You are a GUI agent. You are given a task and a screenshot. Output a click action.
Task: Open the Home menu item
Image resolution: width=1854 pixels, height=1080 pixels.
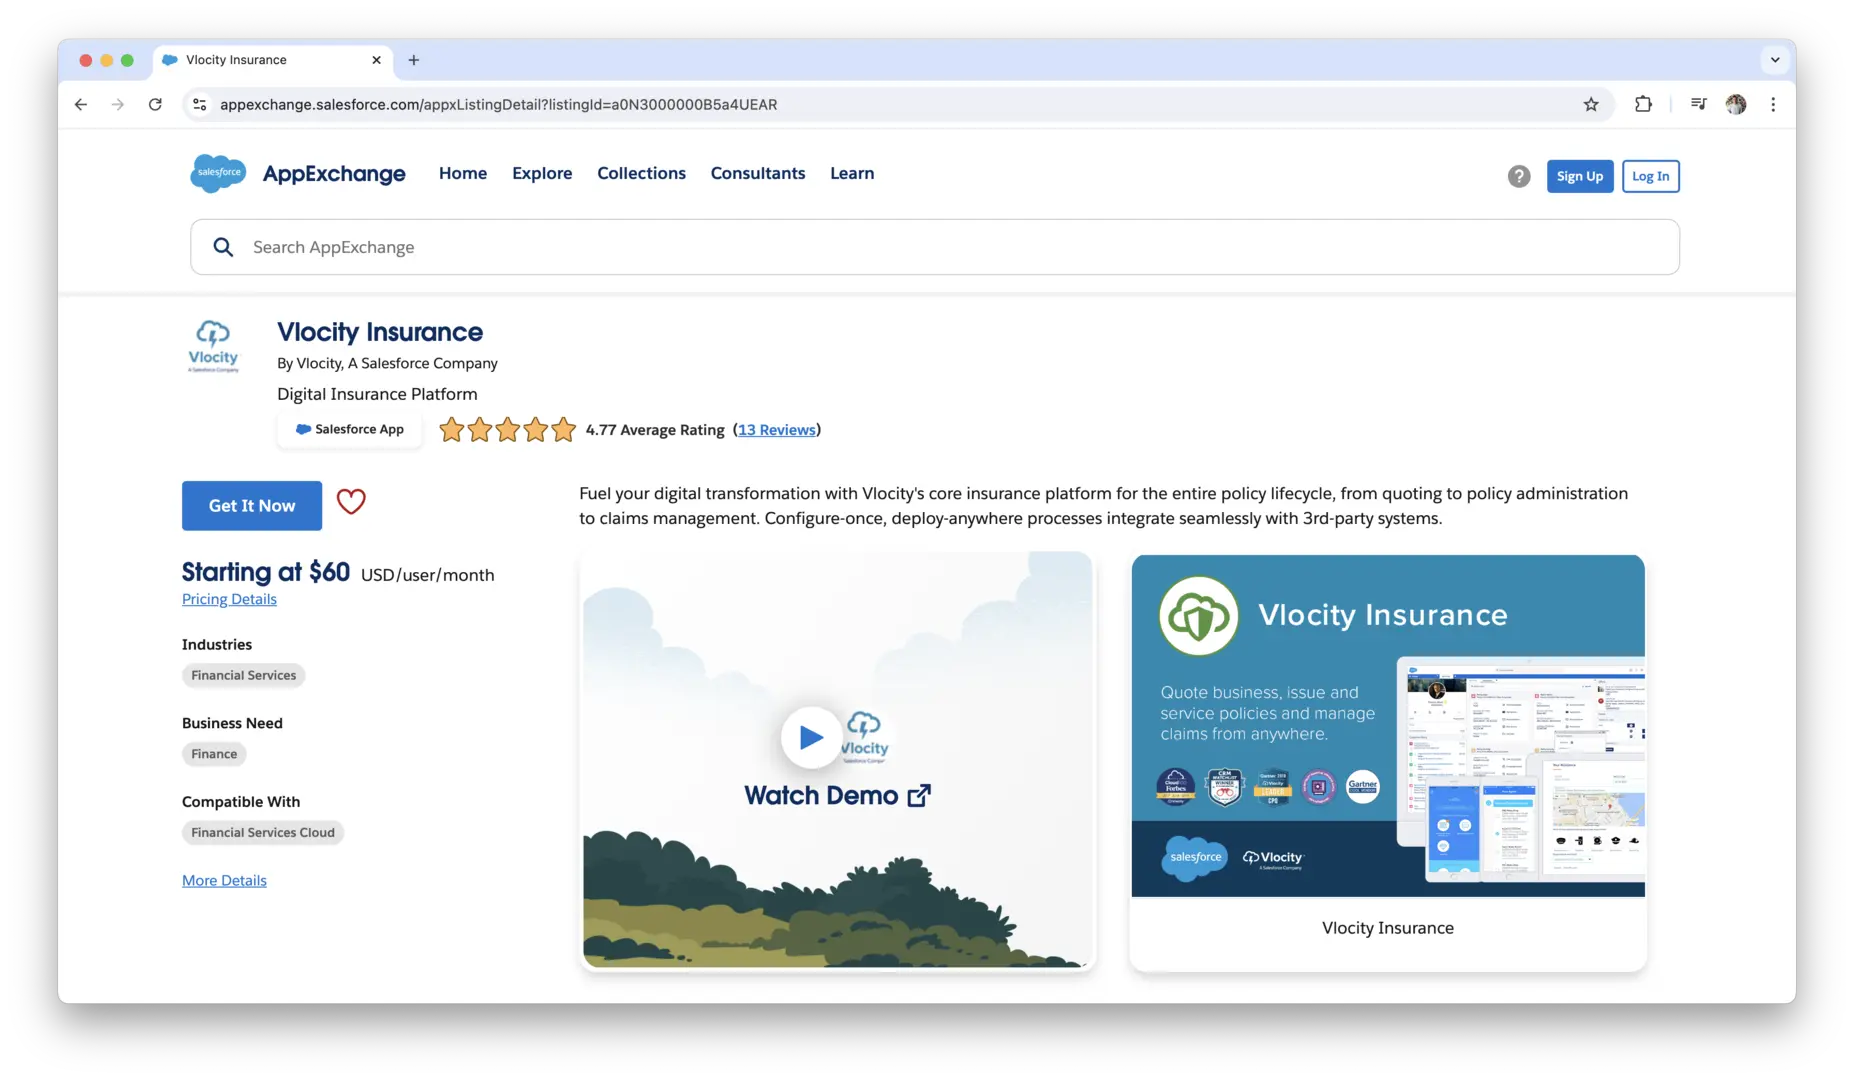click(x=463, y=173)
